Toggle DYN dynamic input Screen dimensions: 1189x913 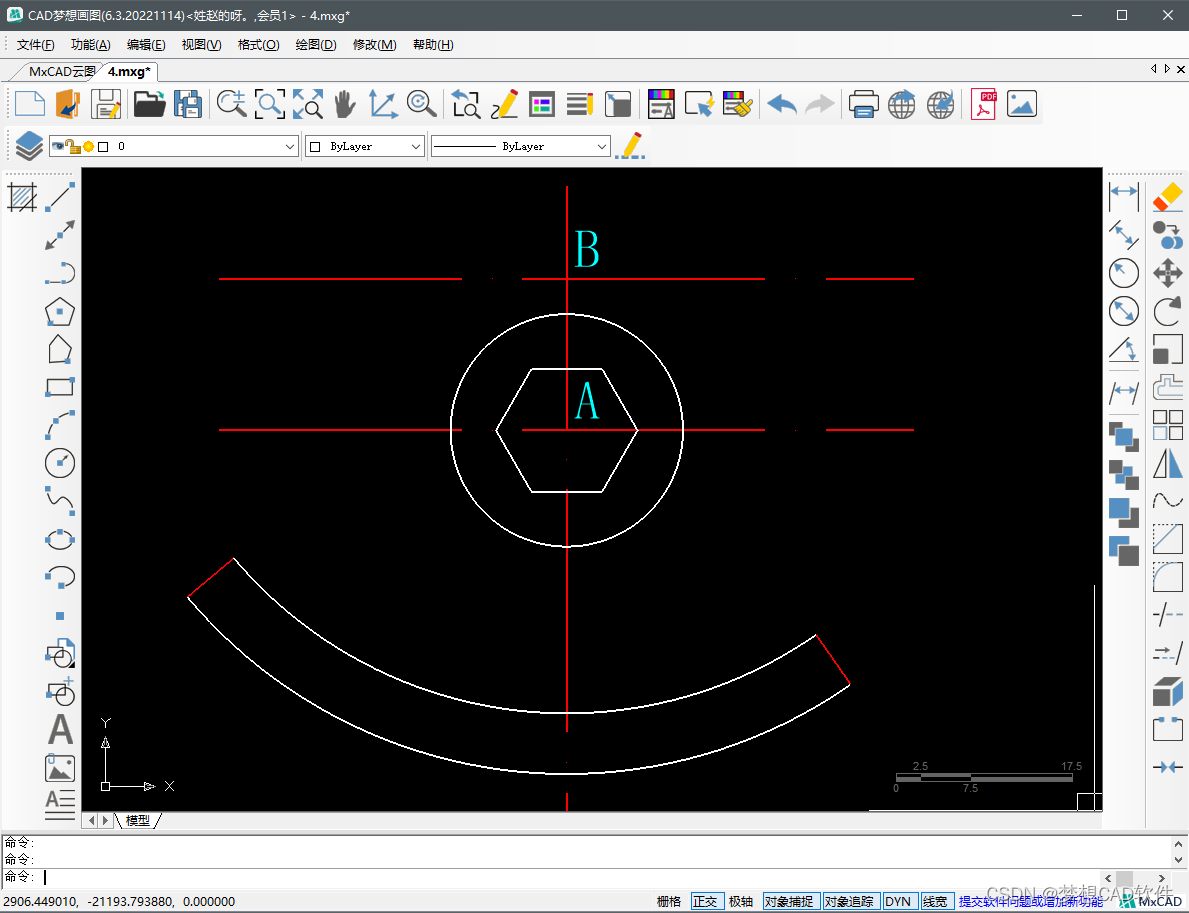(x=899, y=902)
